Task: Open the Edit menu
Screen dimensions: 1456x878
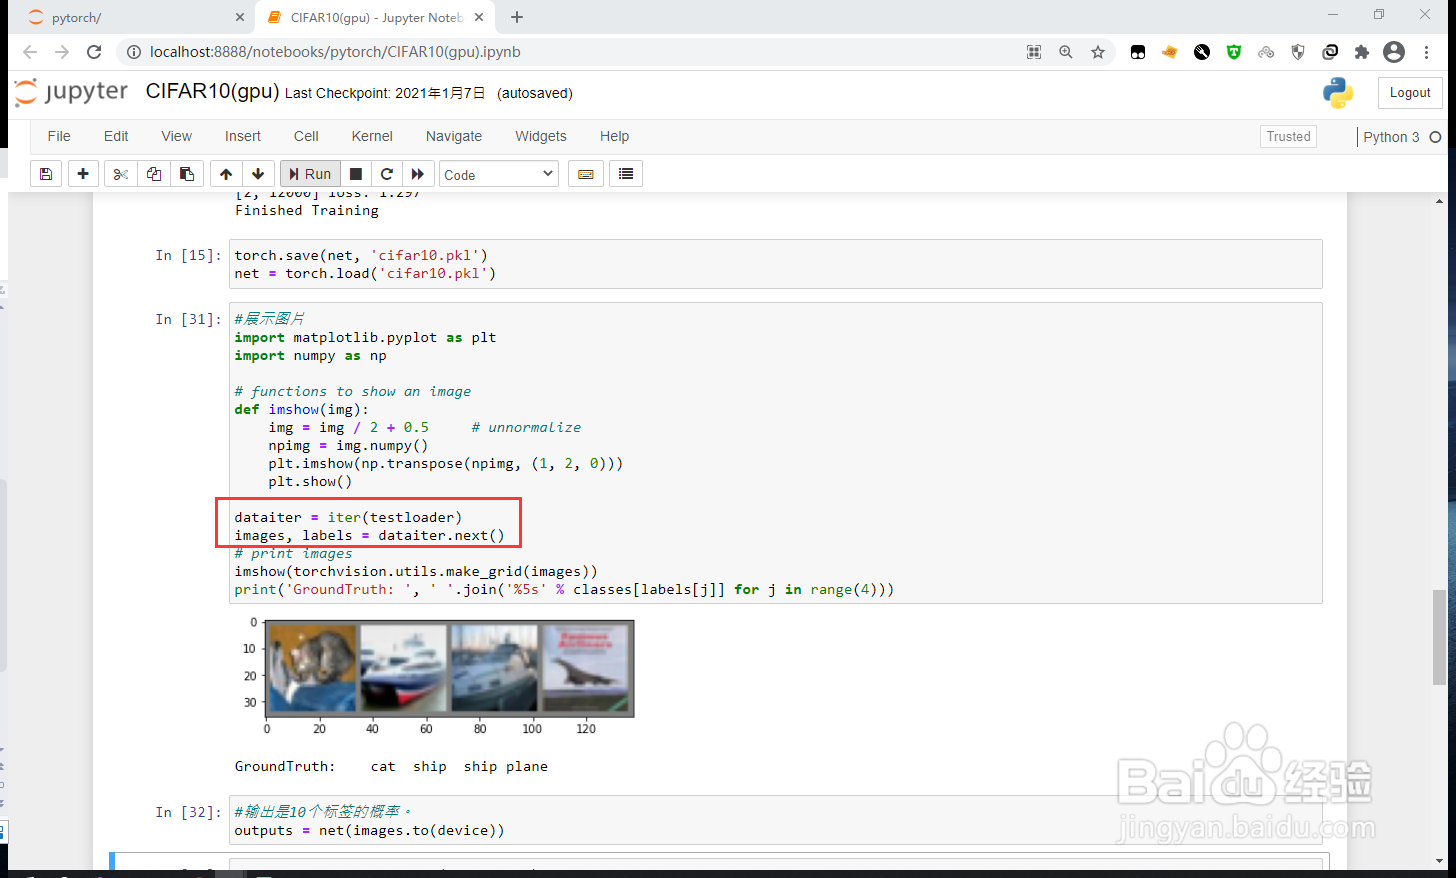Action: [116, 136]
